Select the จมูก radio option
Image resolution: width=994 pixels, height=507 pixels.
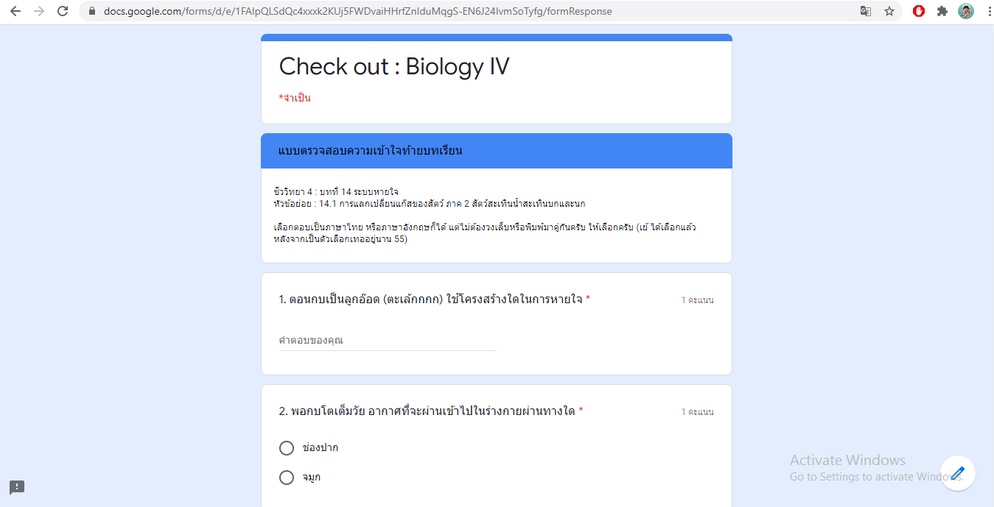point(287,477)
